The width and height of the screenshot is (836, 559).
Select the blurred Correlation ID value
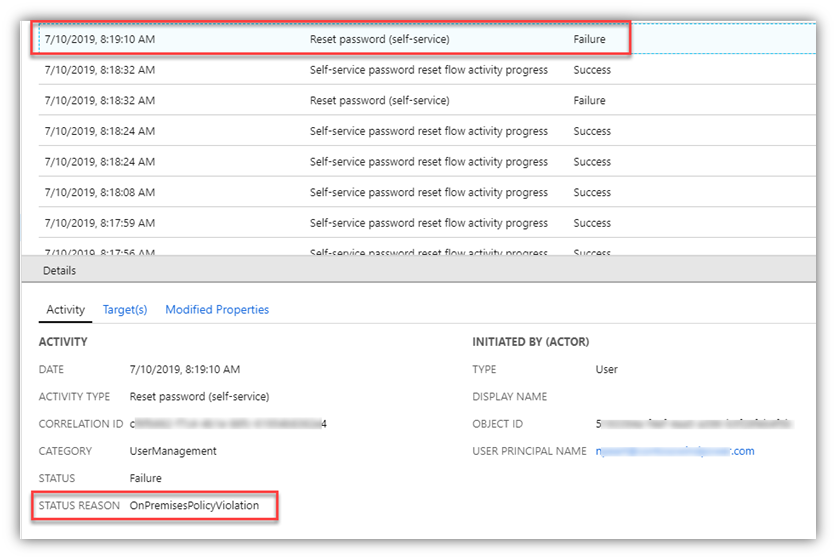point(228,424)
